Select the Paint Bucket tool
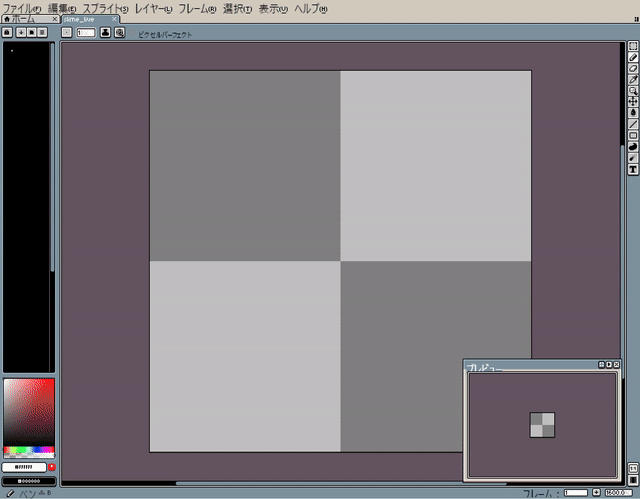The image size is (640, 499). point(633,113)
